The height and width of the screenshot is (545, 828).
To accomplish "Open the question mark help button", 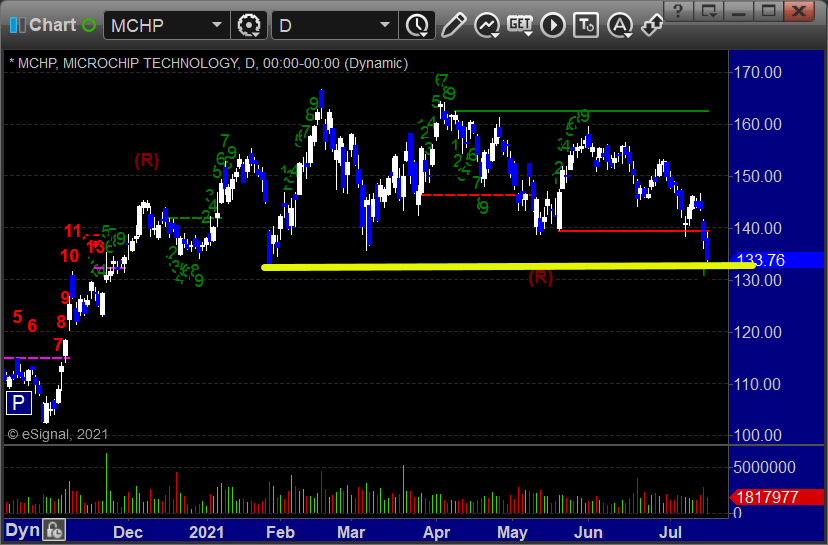I will coord(679,11).
